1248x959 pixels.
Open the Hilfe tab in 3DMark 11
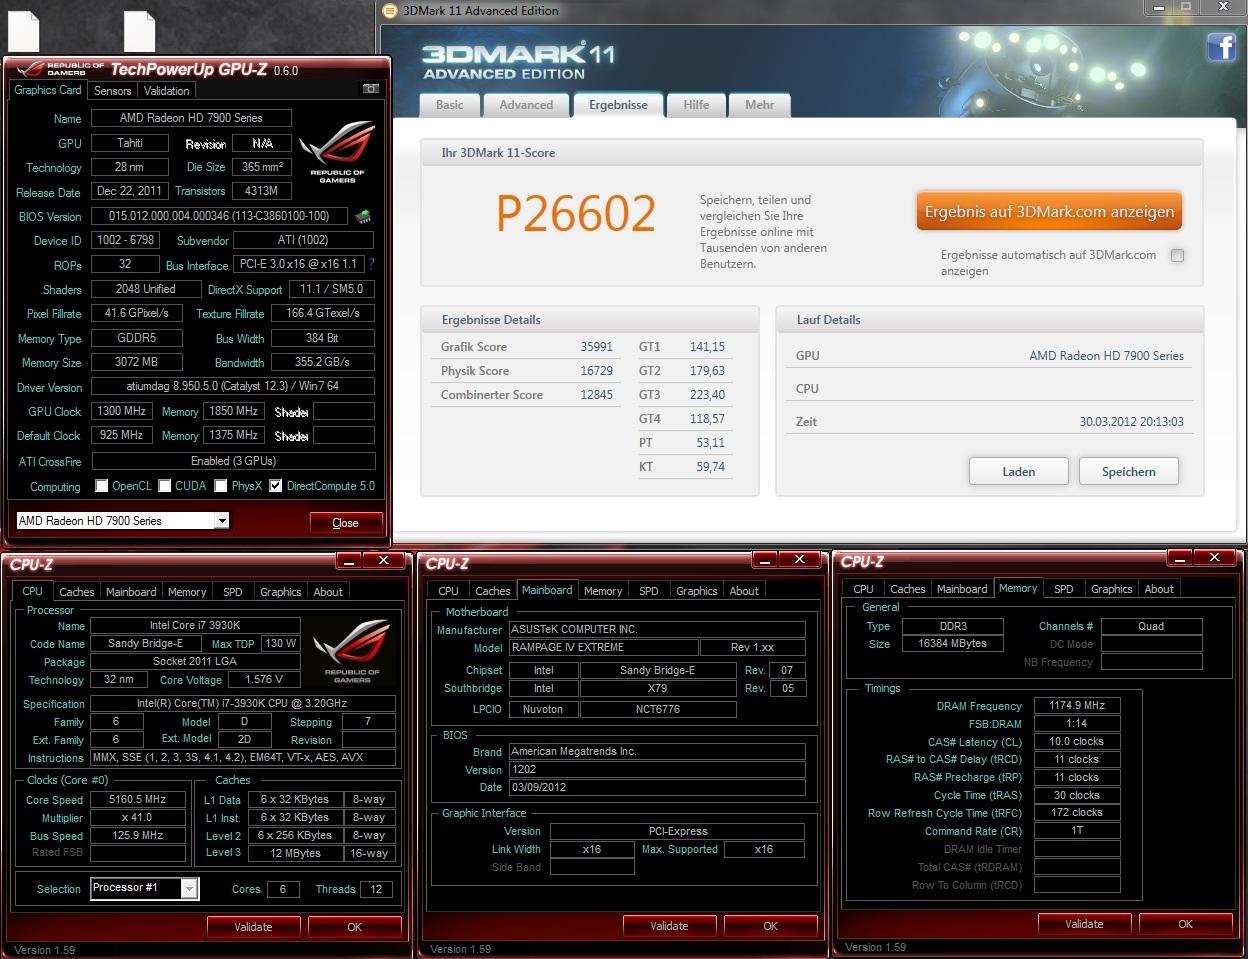(696, 105)
